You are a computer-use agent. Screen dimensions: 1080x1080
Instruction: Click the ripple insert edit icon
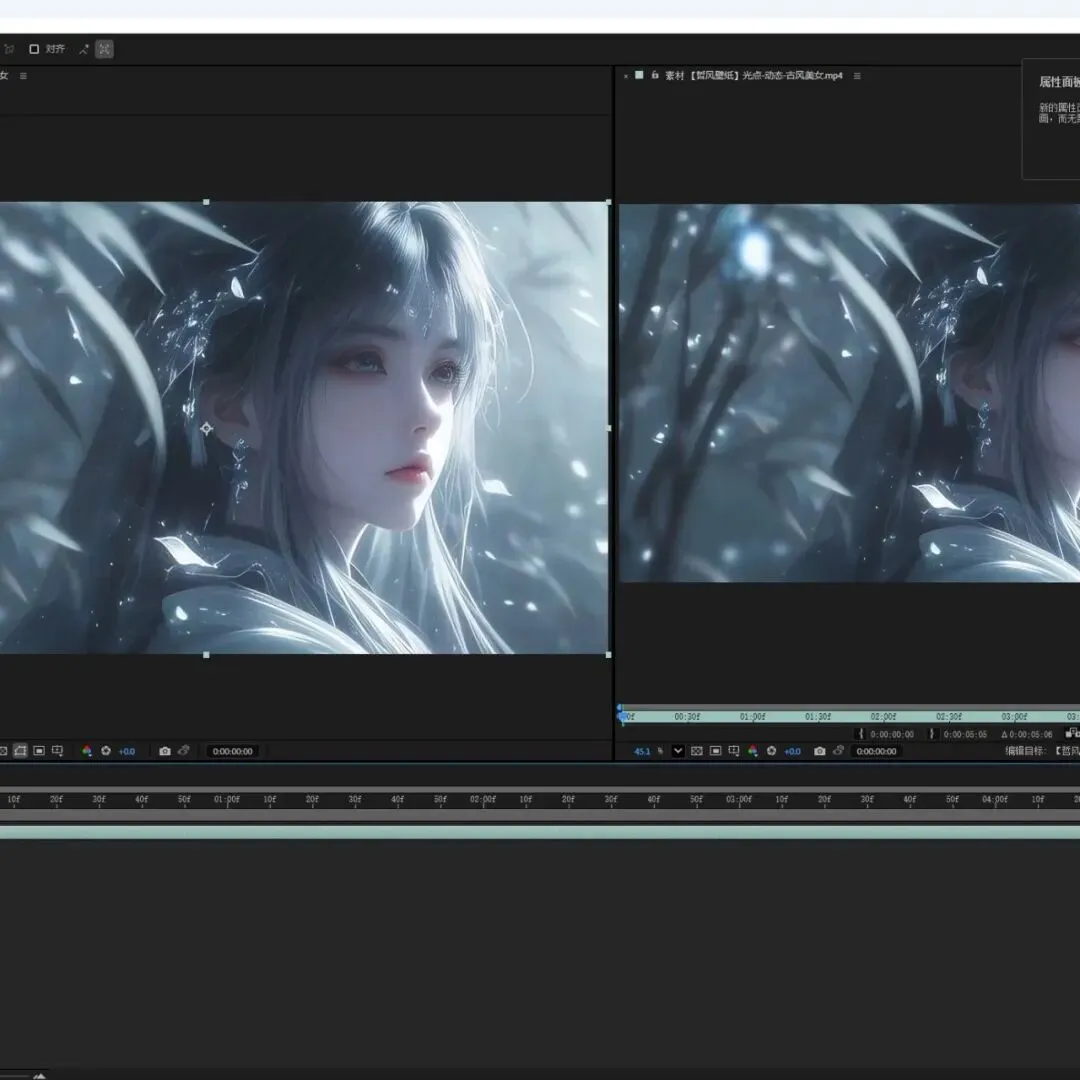coord(1072,733)
